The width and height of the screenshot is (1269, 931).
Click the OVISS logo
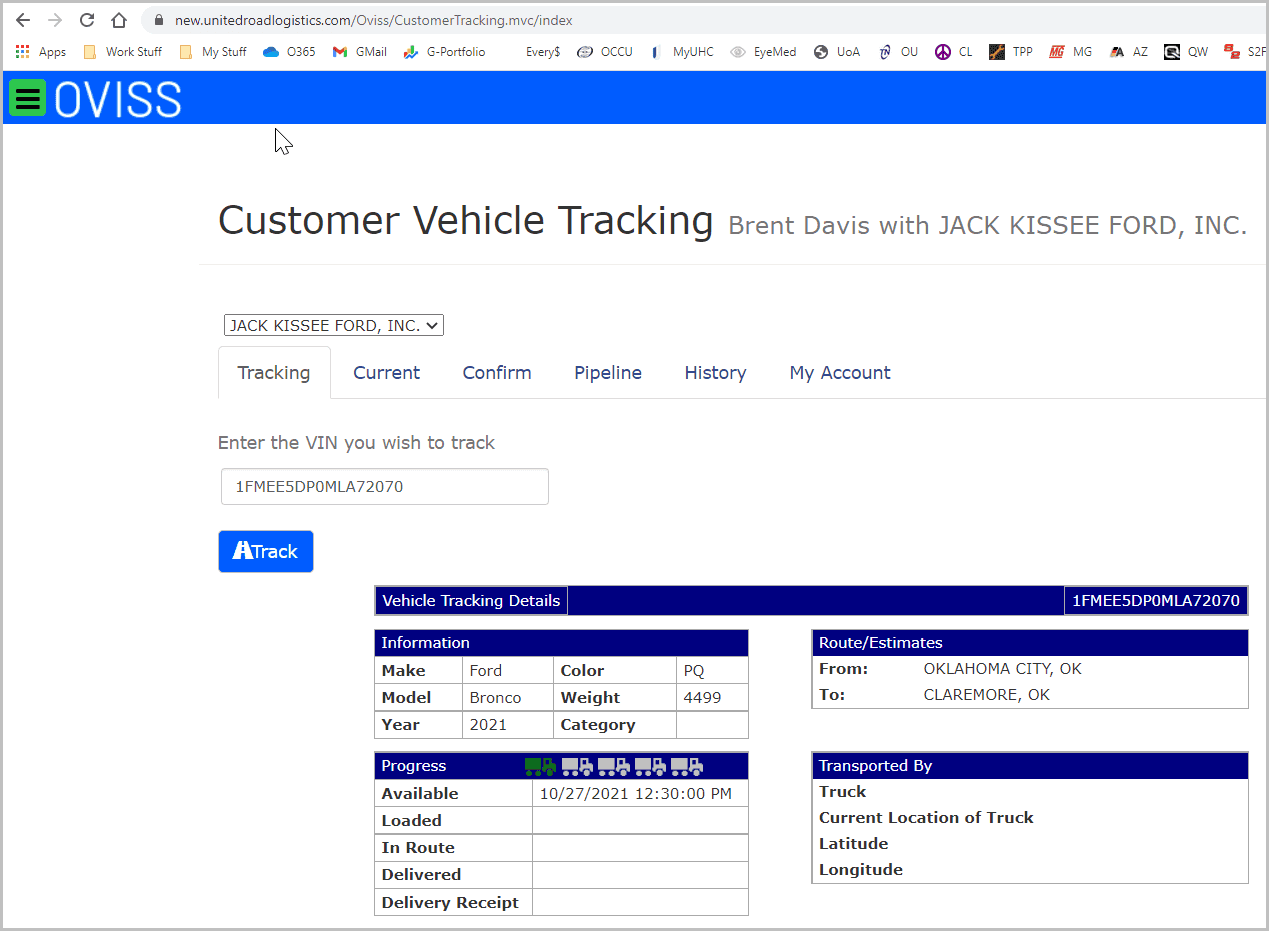(x=118, y=99)
